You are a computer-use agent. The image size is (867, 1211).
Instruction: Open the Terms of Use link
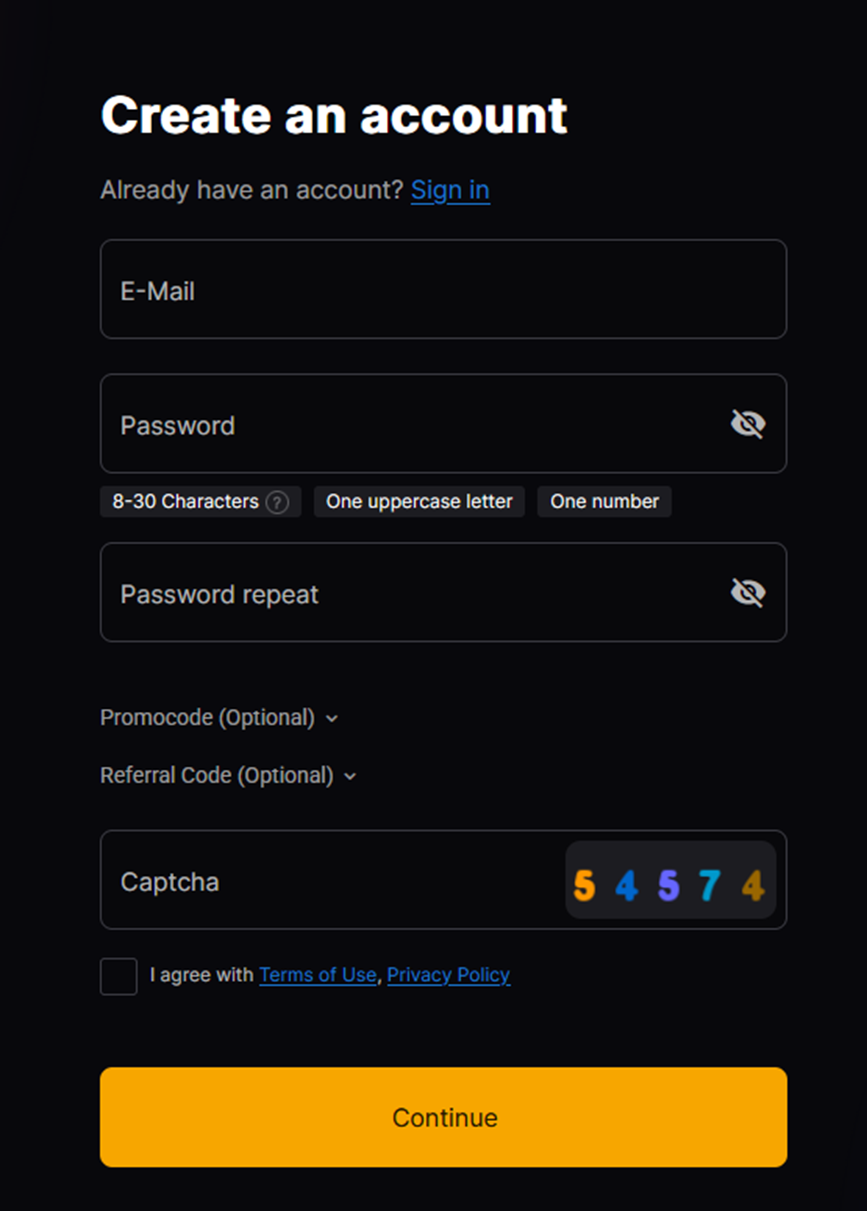[x=317, y=975]
